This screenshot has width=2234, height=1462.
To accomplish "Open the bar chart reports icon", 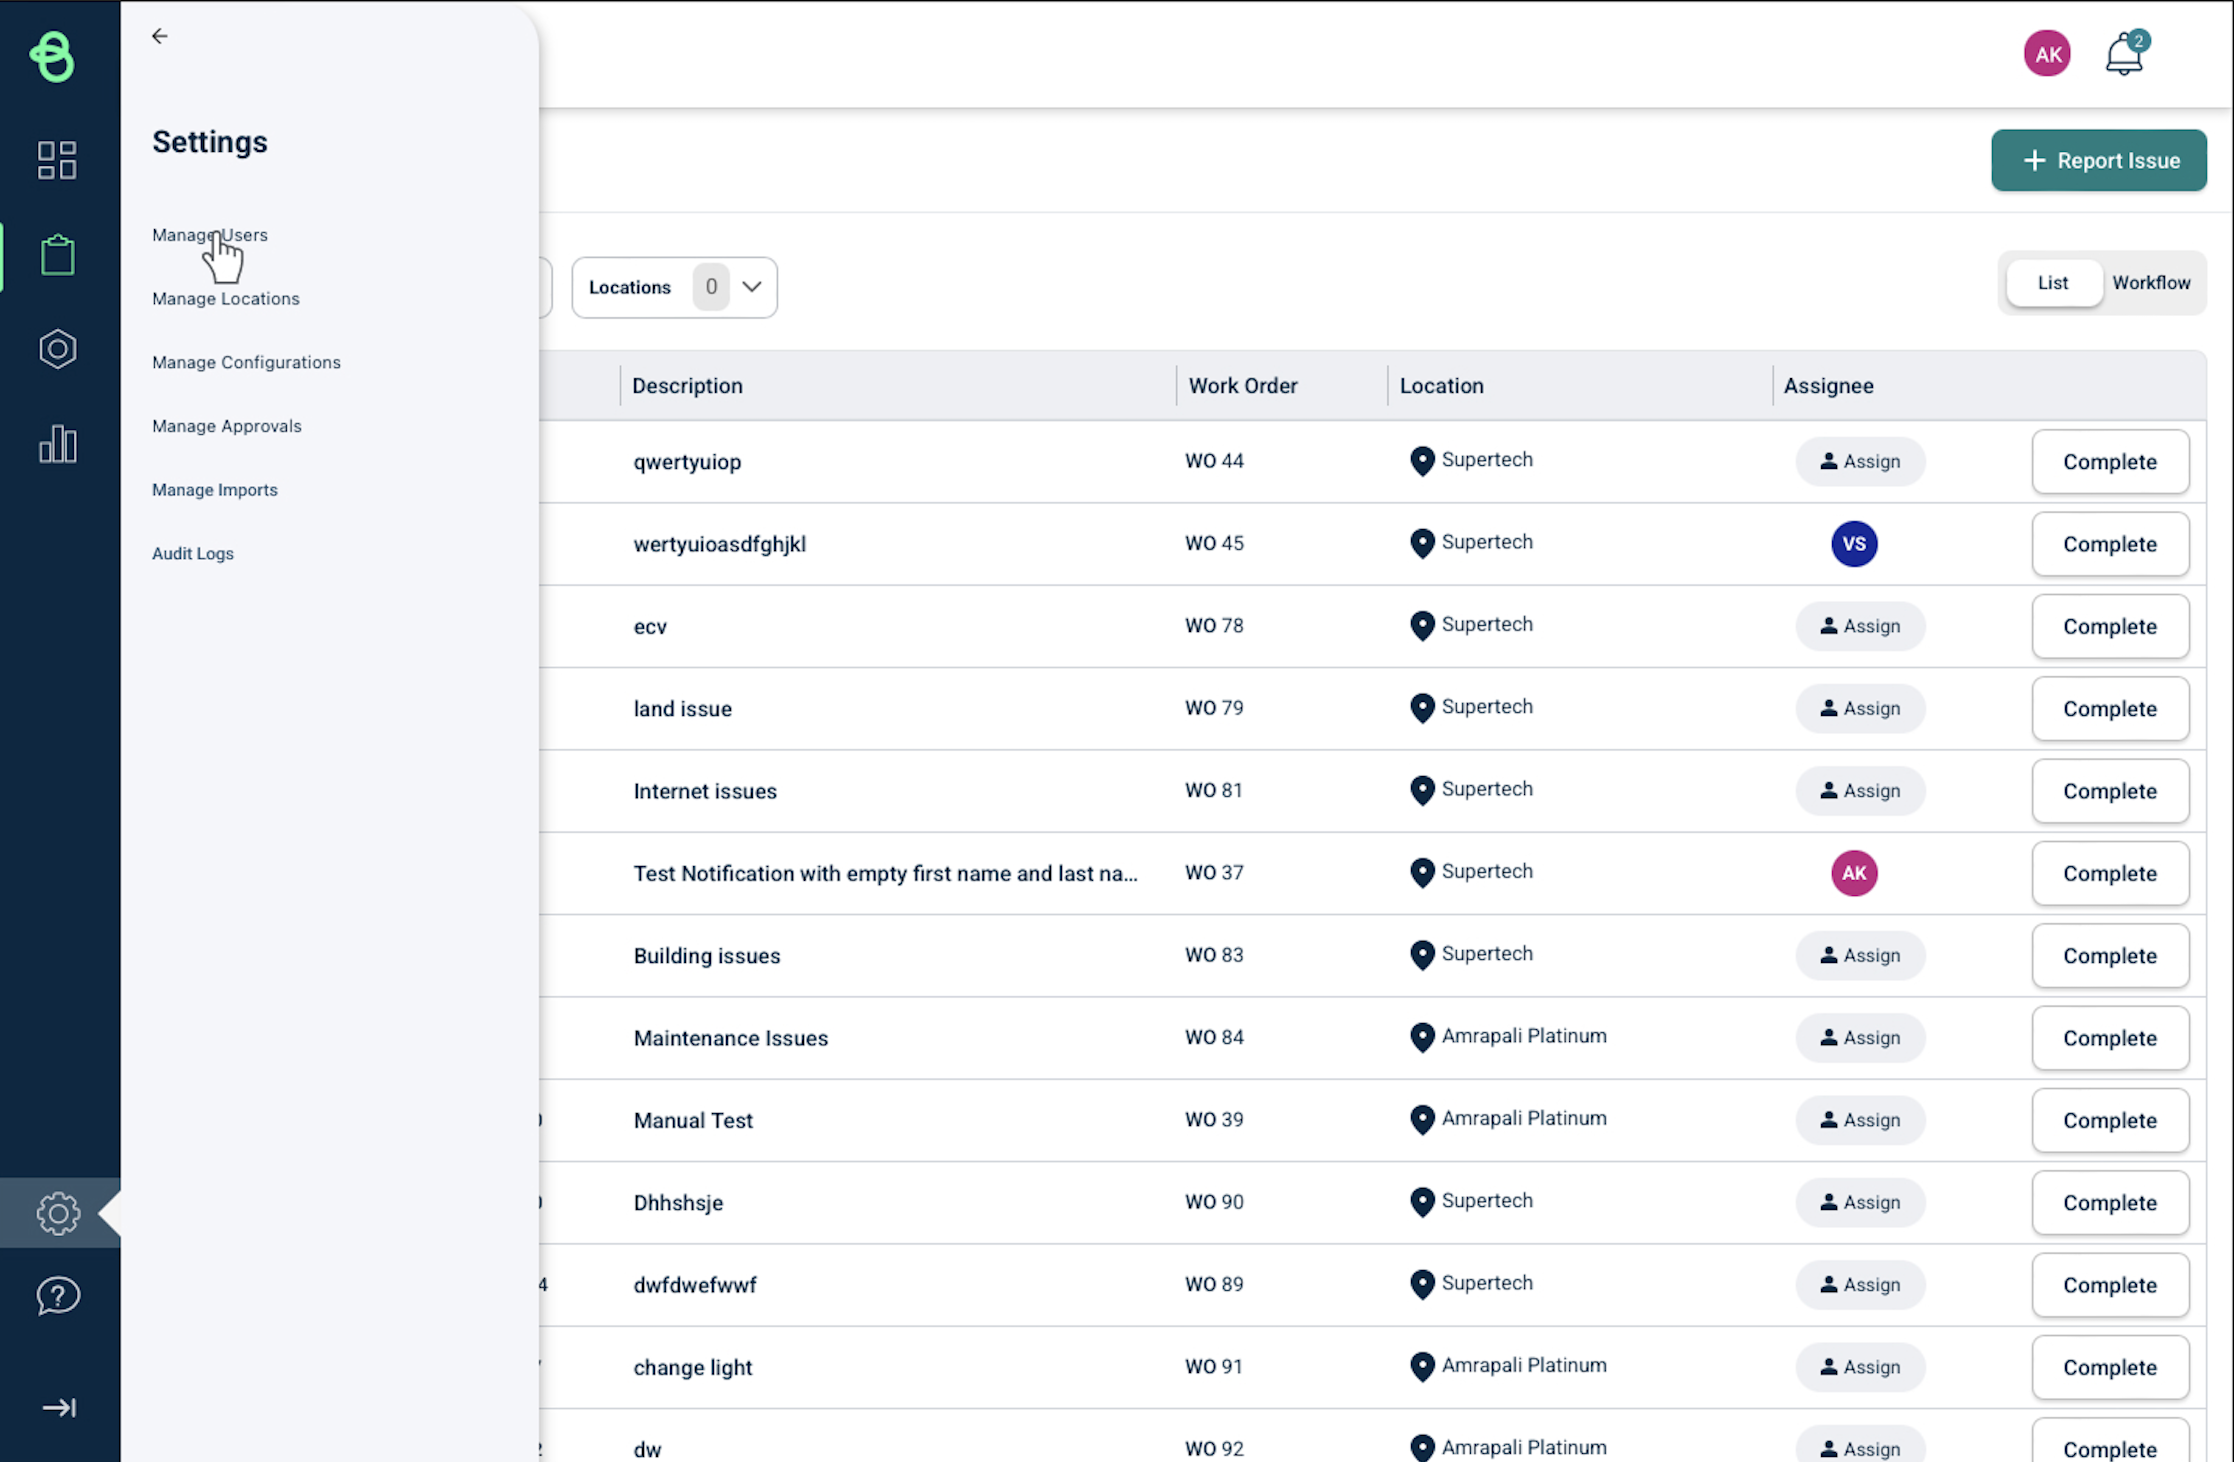I will pyautogui.click(x=57, y=444).
